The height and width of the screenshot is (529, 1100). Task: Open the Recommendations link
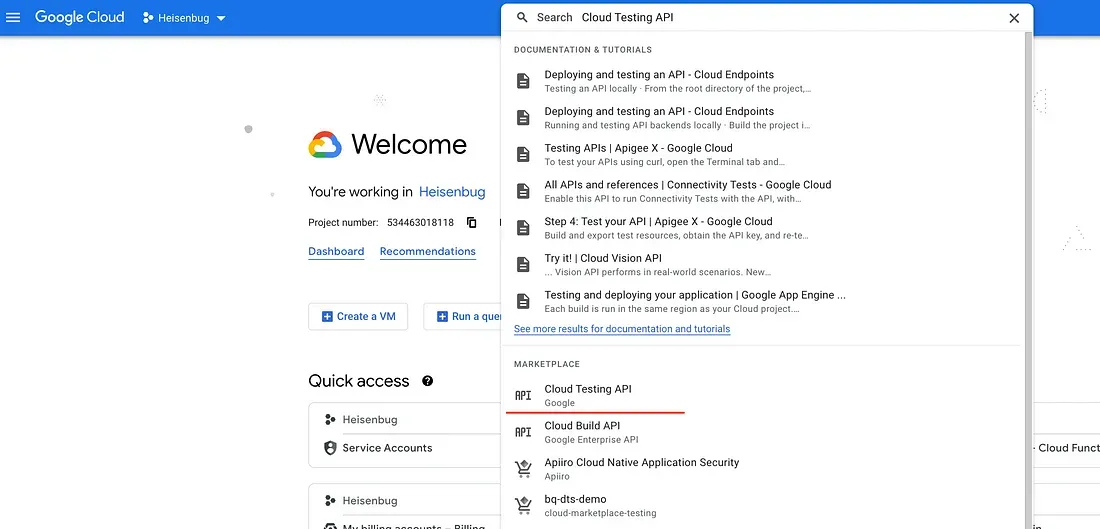point(428,251)
